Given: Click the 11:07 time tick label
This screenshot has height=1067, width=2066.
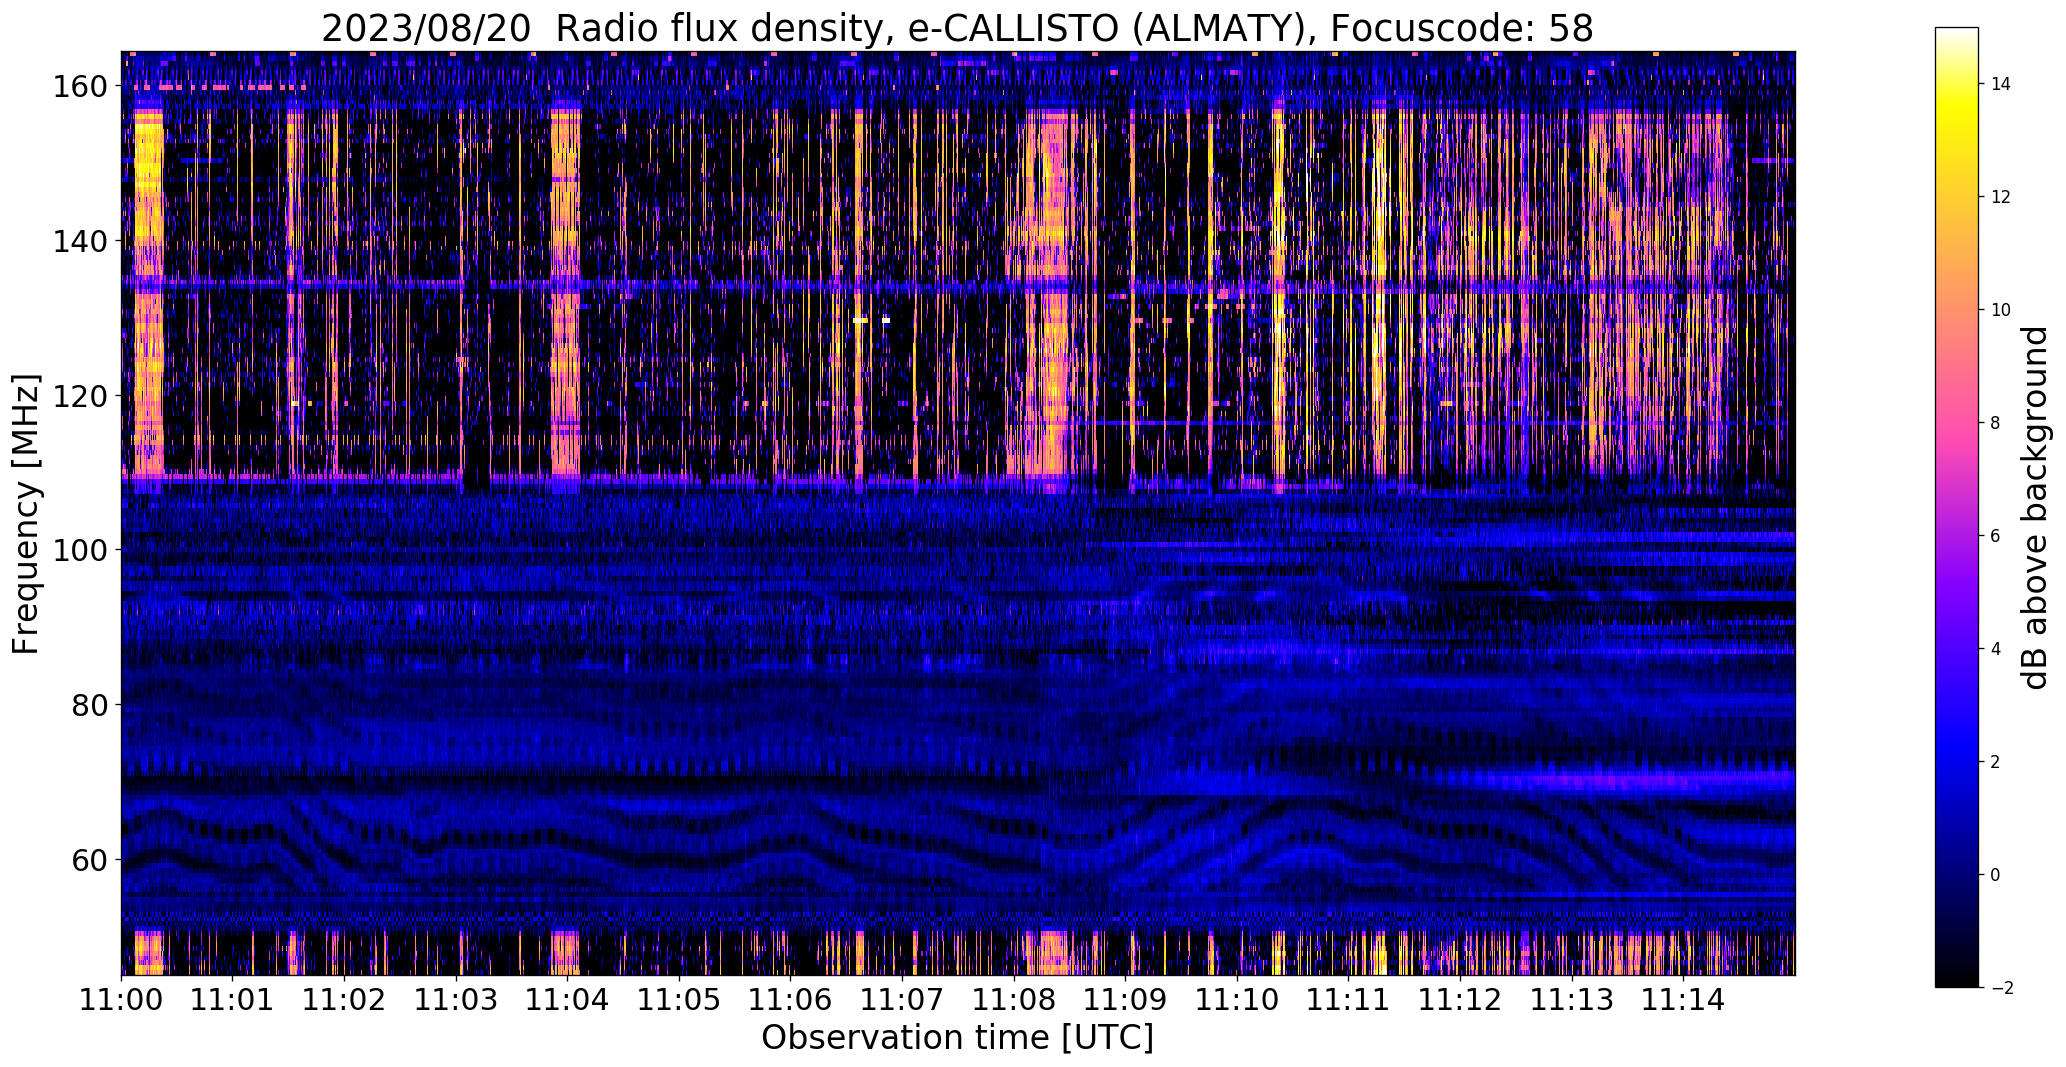Looking at the screenshot, I should click(902, 998).
